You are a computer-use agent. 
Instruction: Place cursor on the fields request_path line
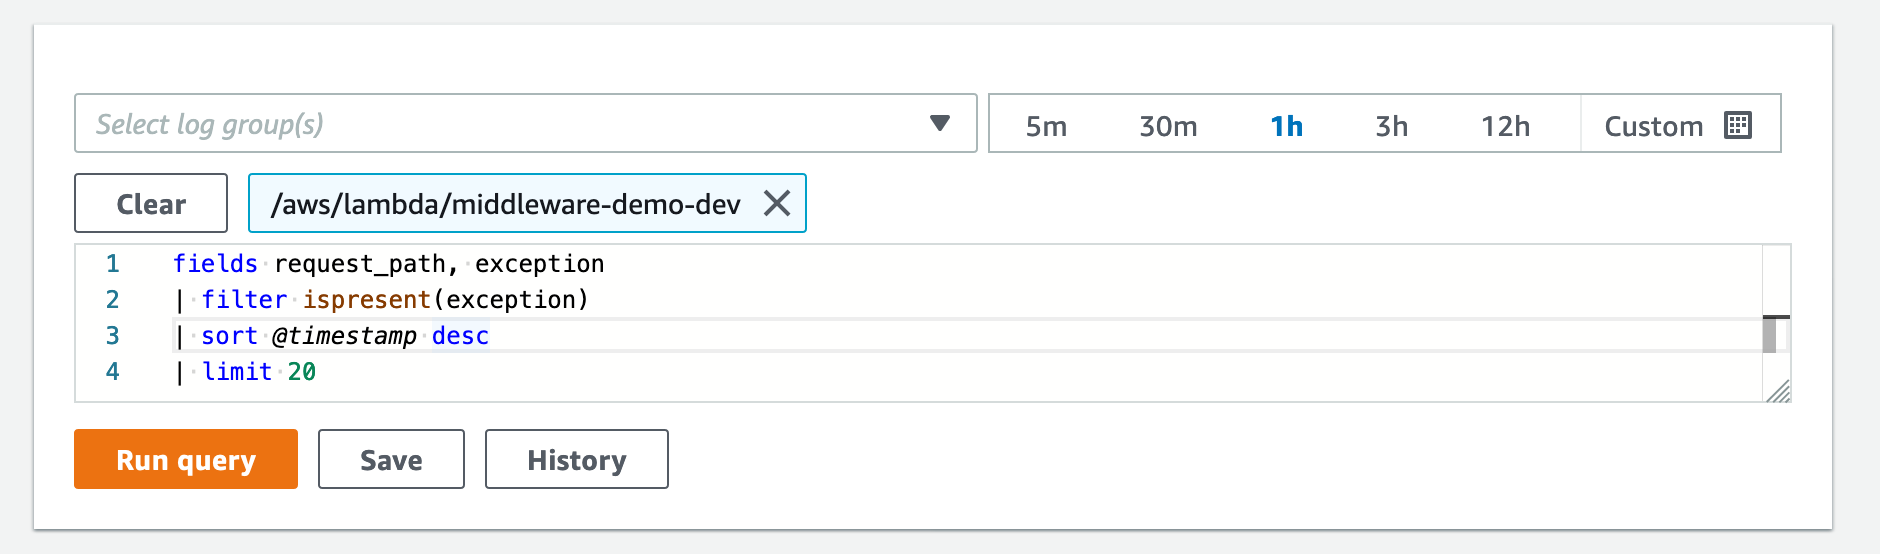coord(388,264)
